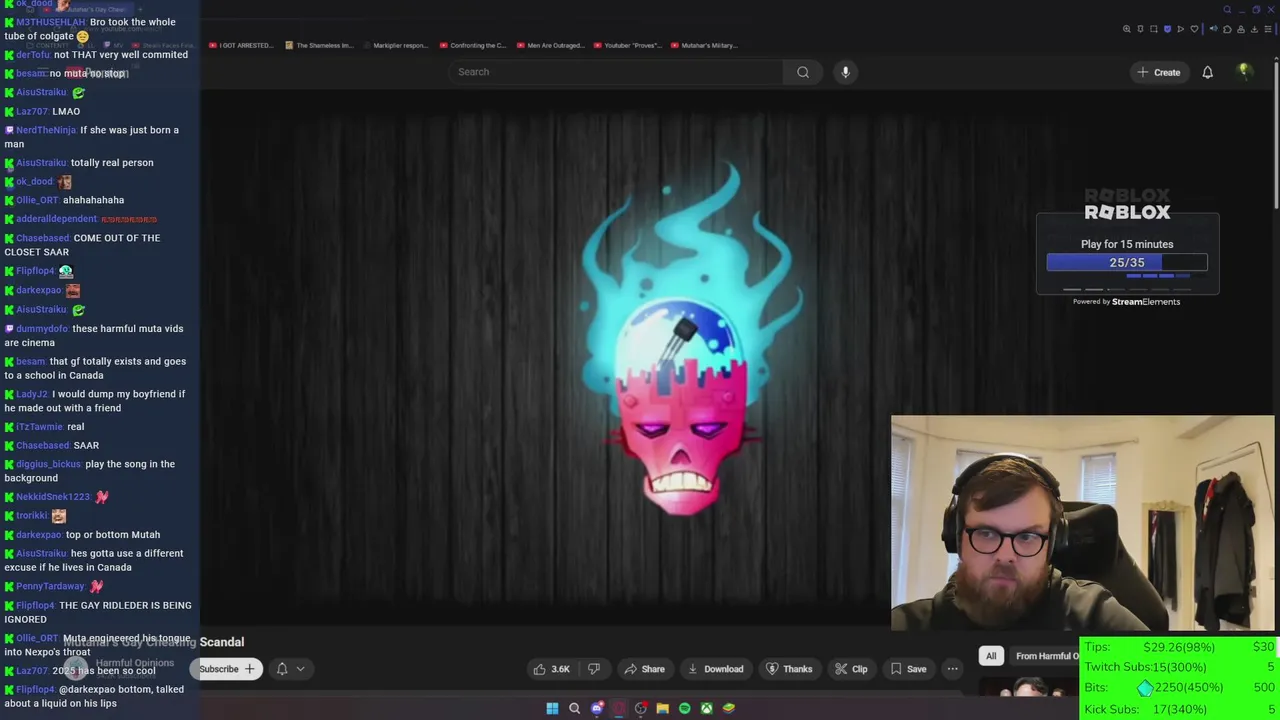The height and width of the screenshot is (720, 1280).
Task: Click the Download button under the video
Action: (x=716, y=669)
